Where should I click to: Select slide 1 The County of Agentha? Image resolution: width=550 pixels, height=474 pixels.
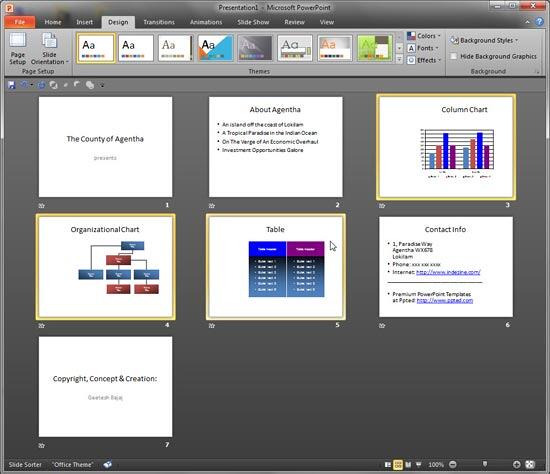coord(105,147)
